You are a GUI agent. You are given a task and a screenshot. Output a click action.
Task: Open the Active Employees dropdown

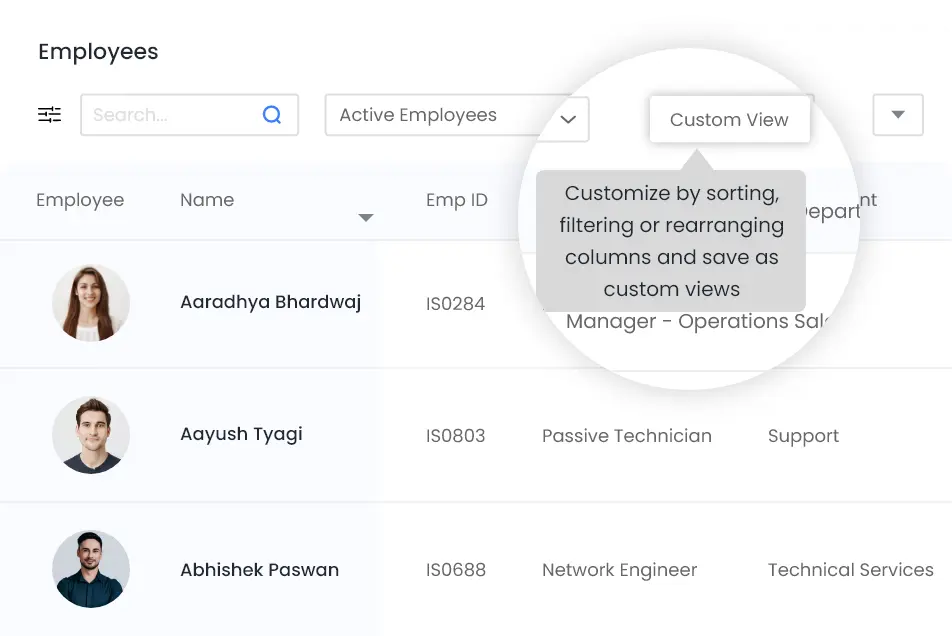457,116
